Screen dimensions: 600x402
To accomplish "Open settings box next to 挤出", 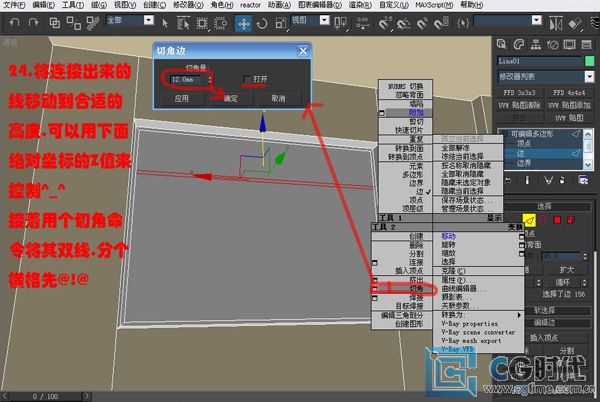I will tap(375, 280).
